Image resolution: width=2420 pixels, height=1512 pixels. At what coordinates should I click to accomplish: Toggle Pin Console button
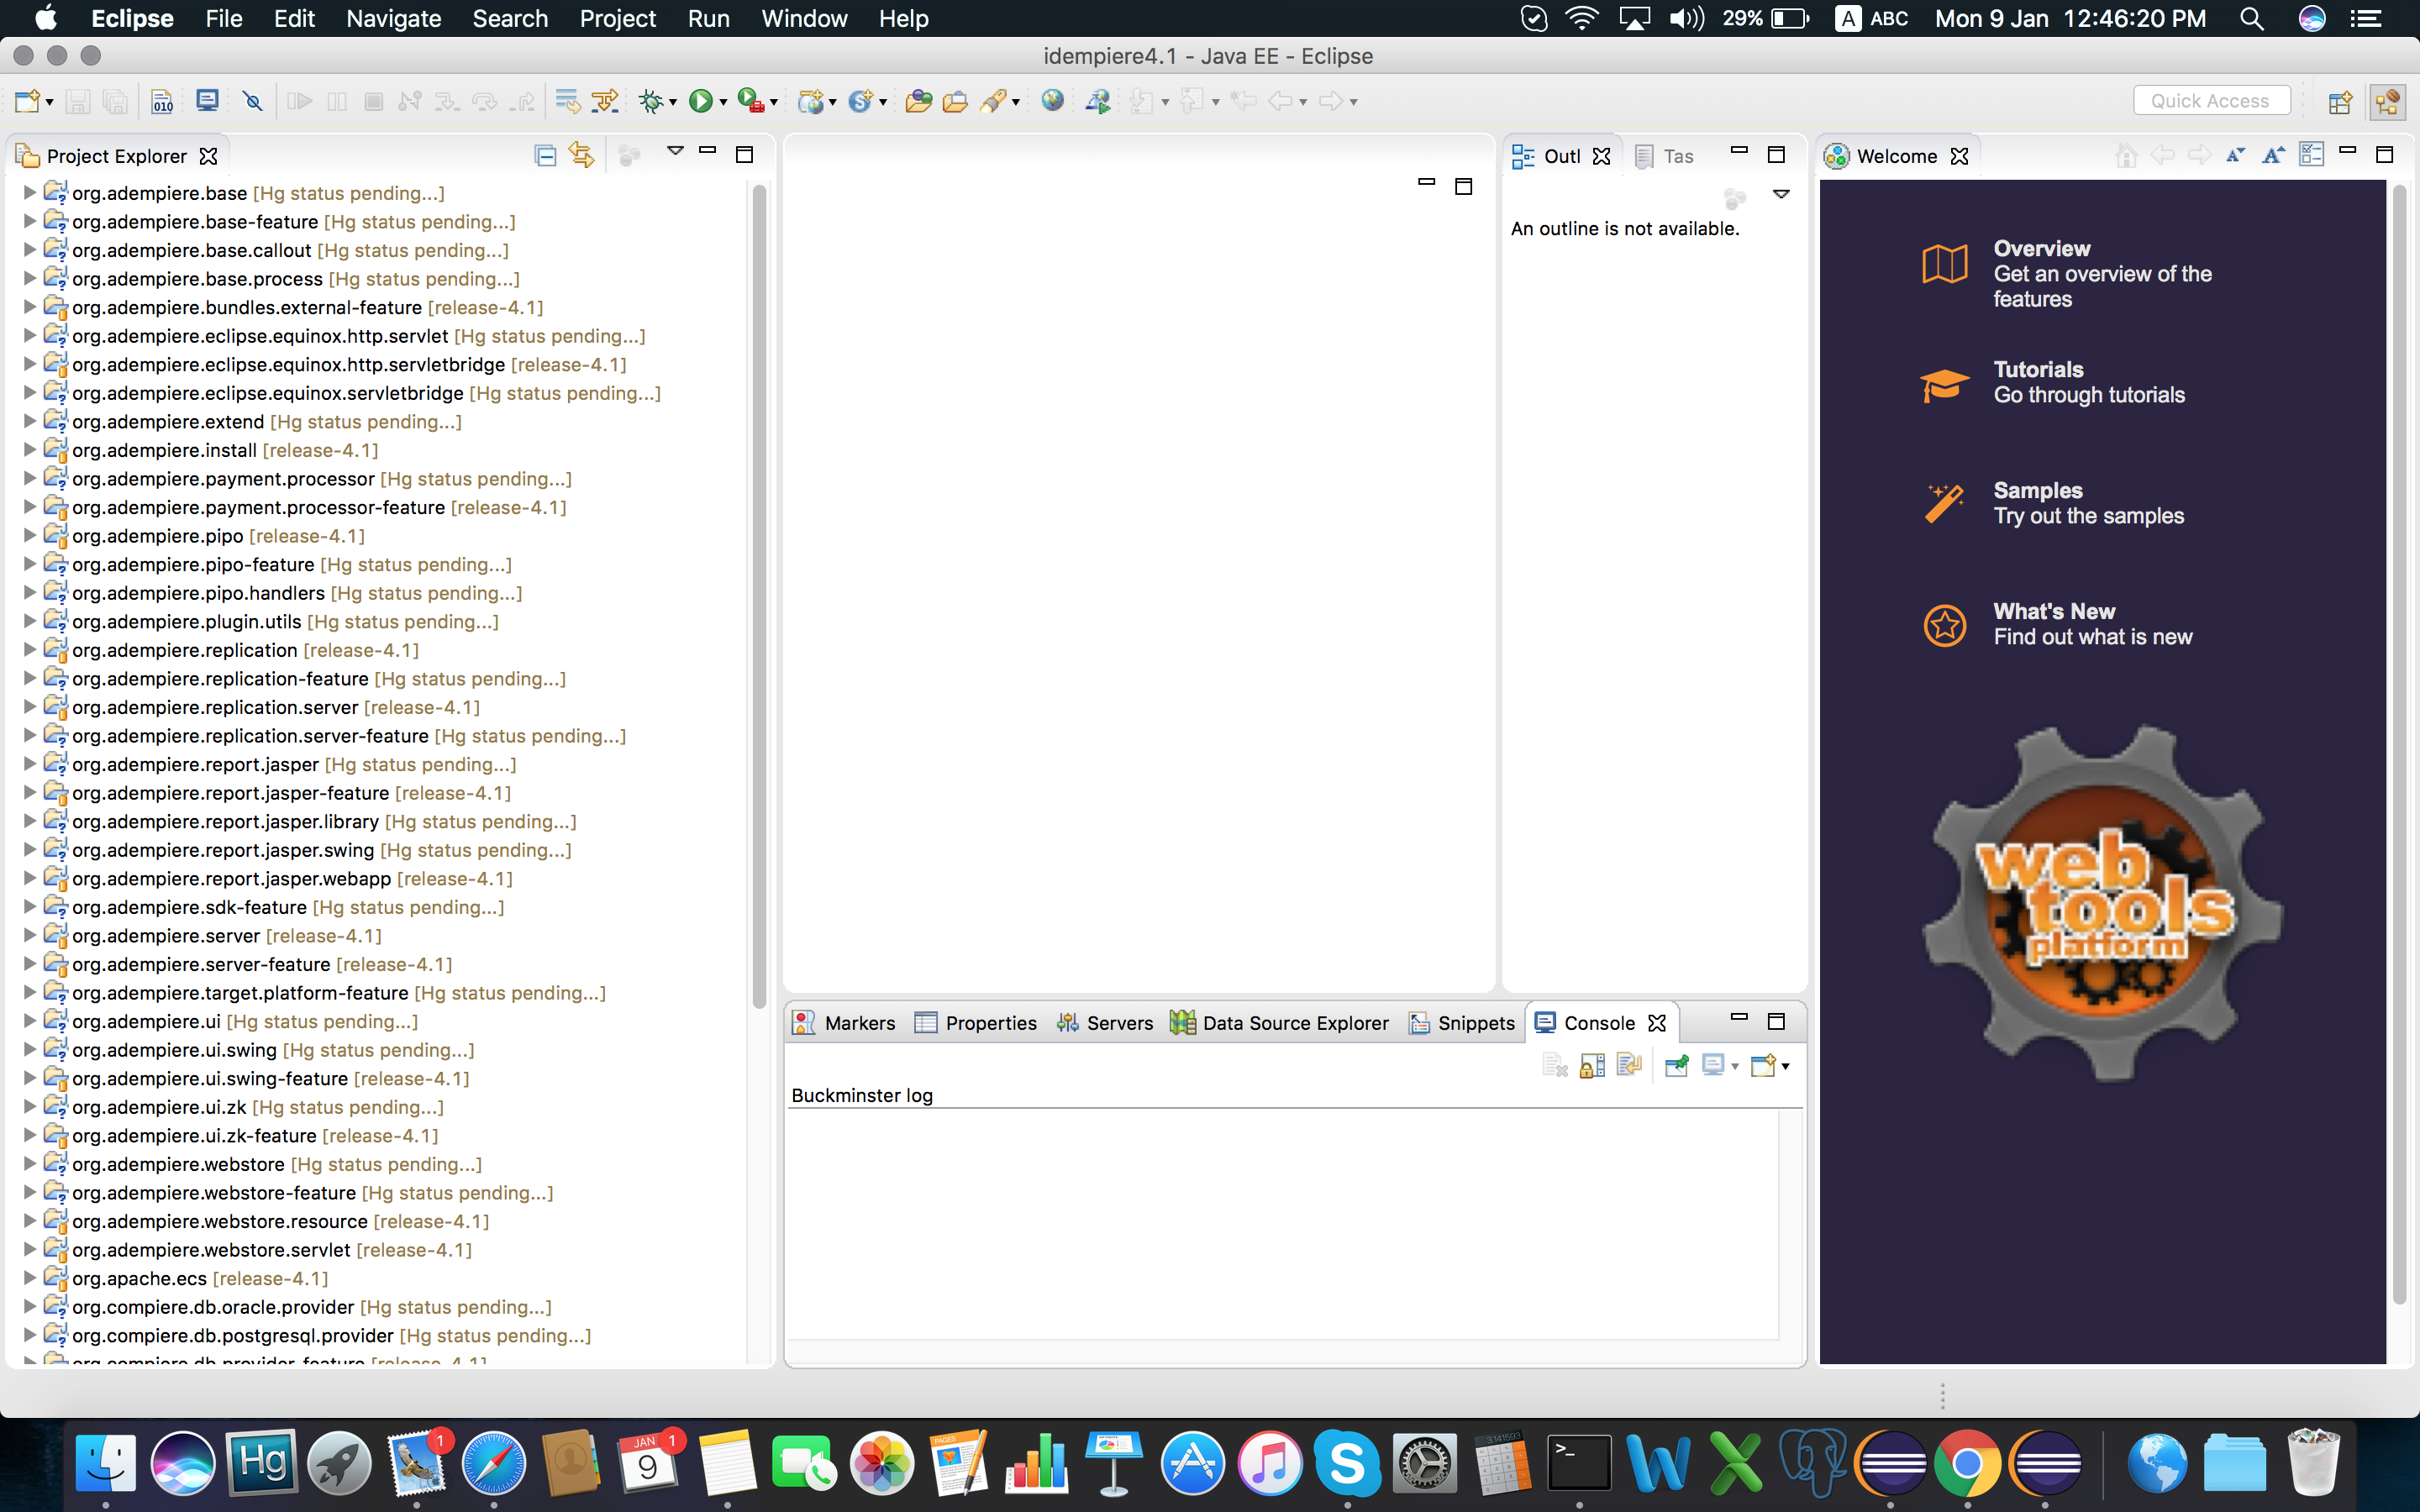[1677, 1065]
